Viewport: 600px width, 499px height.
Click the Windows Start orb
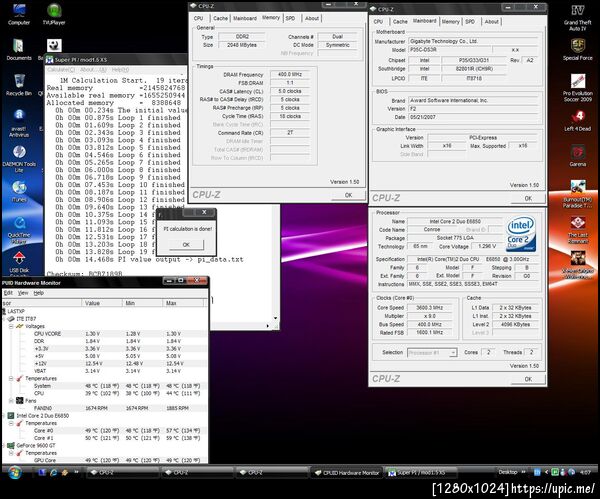[14, 473]
